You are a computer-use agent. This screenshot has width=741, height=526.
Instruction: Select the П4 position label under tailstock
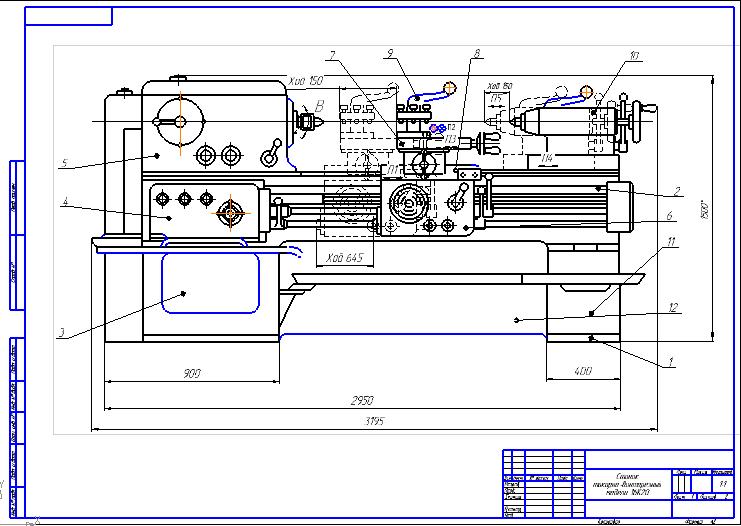(x=546, y=158)
